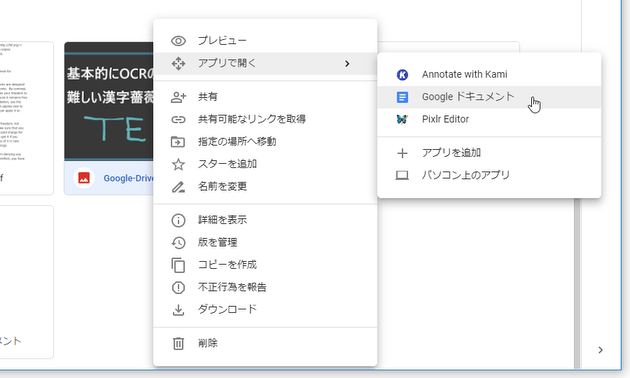Screen dimensions: 630x378
Task: Open with Pixlr Editor
Action: (x=489, y=119)
